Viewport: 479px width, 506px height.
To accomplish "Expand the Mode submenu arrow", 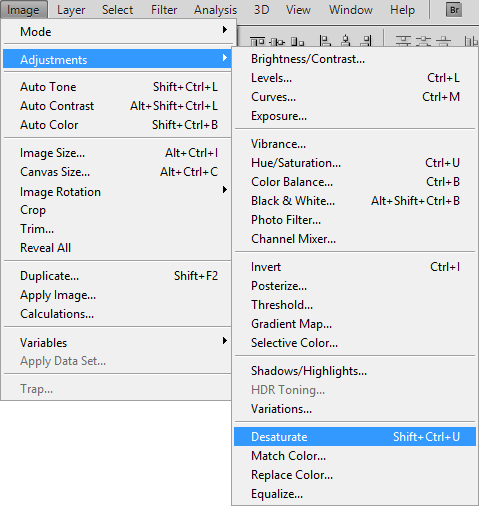I will [225, 30].
